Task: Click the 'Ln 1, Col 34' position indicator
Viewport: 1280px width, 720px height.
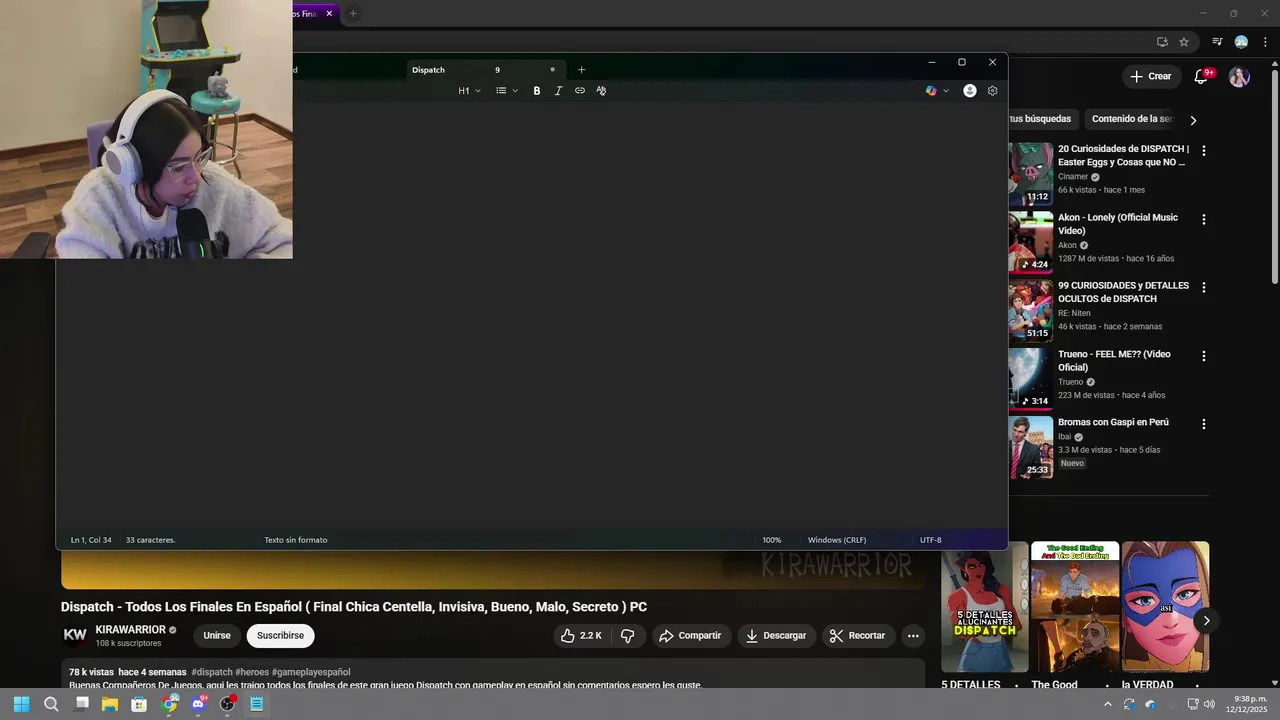Action: [x=91, y=540]
